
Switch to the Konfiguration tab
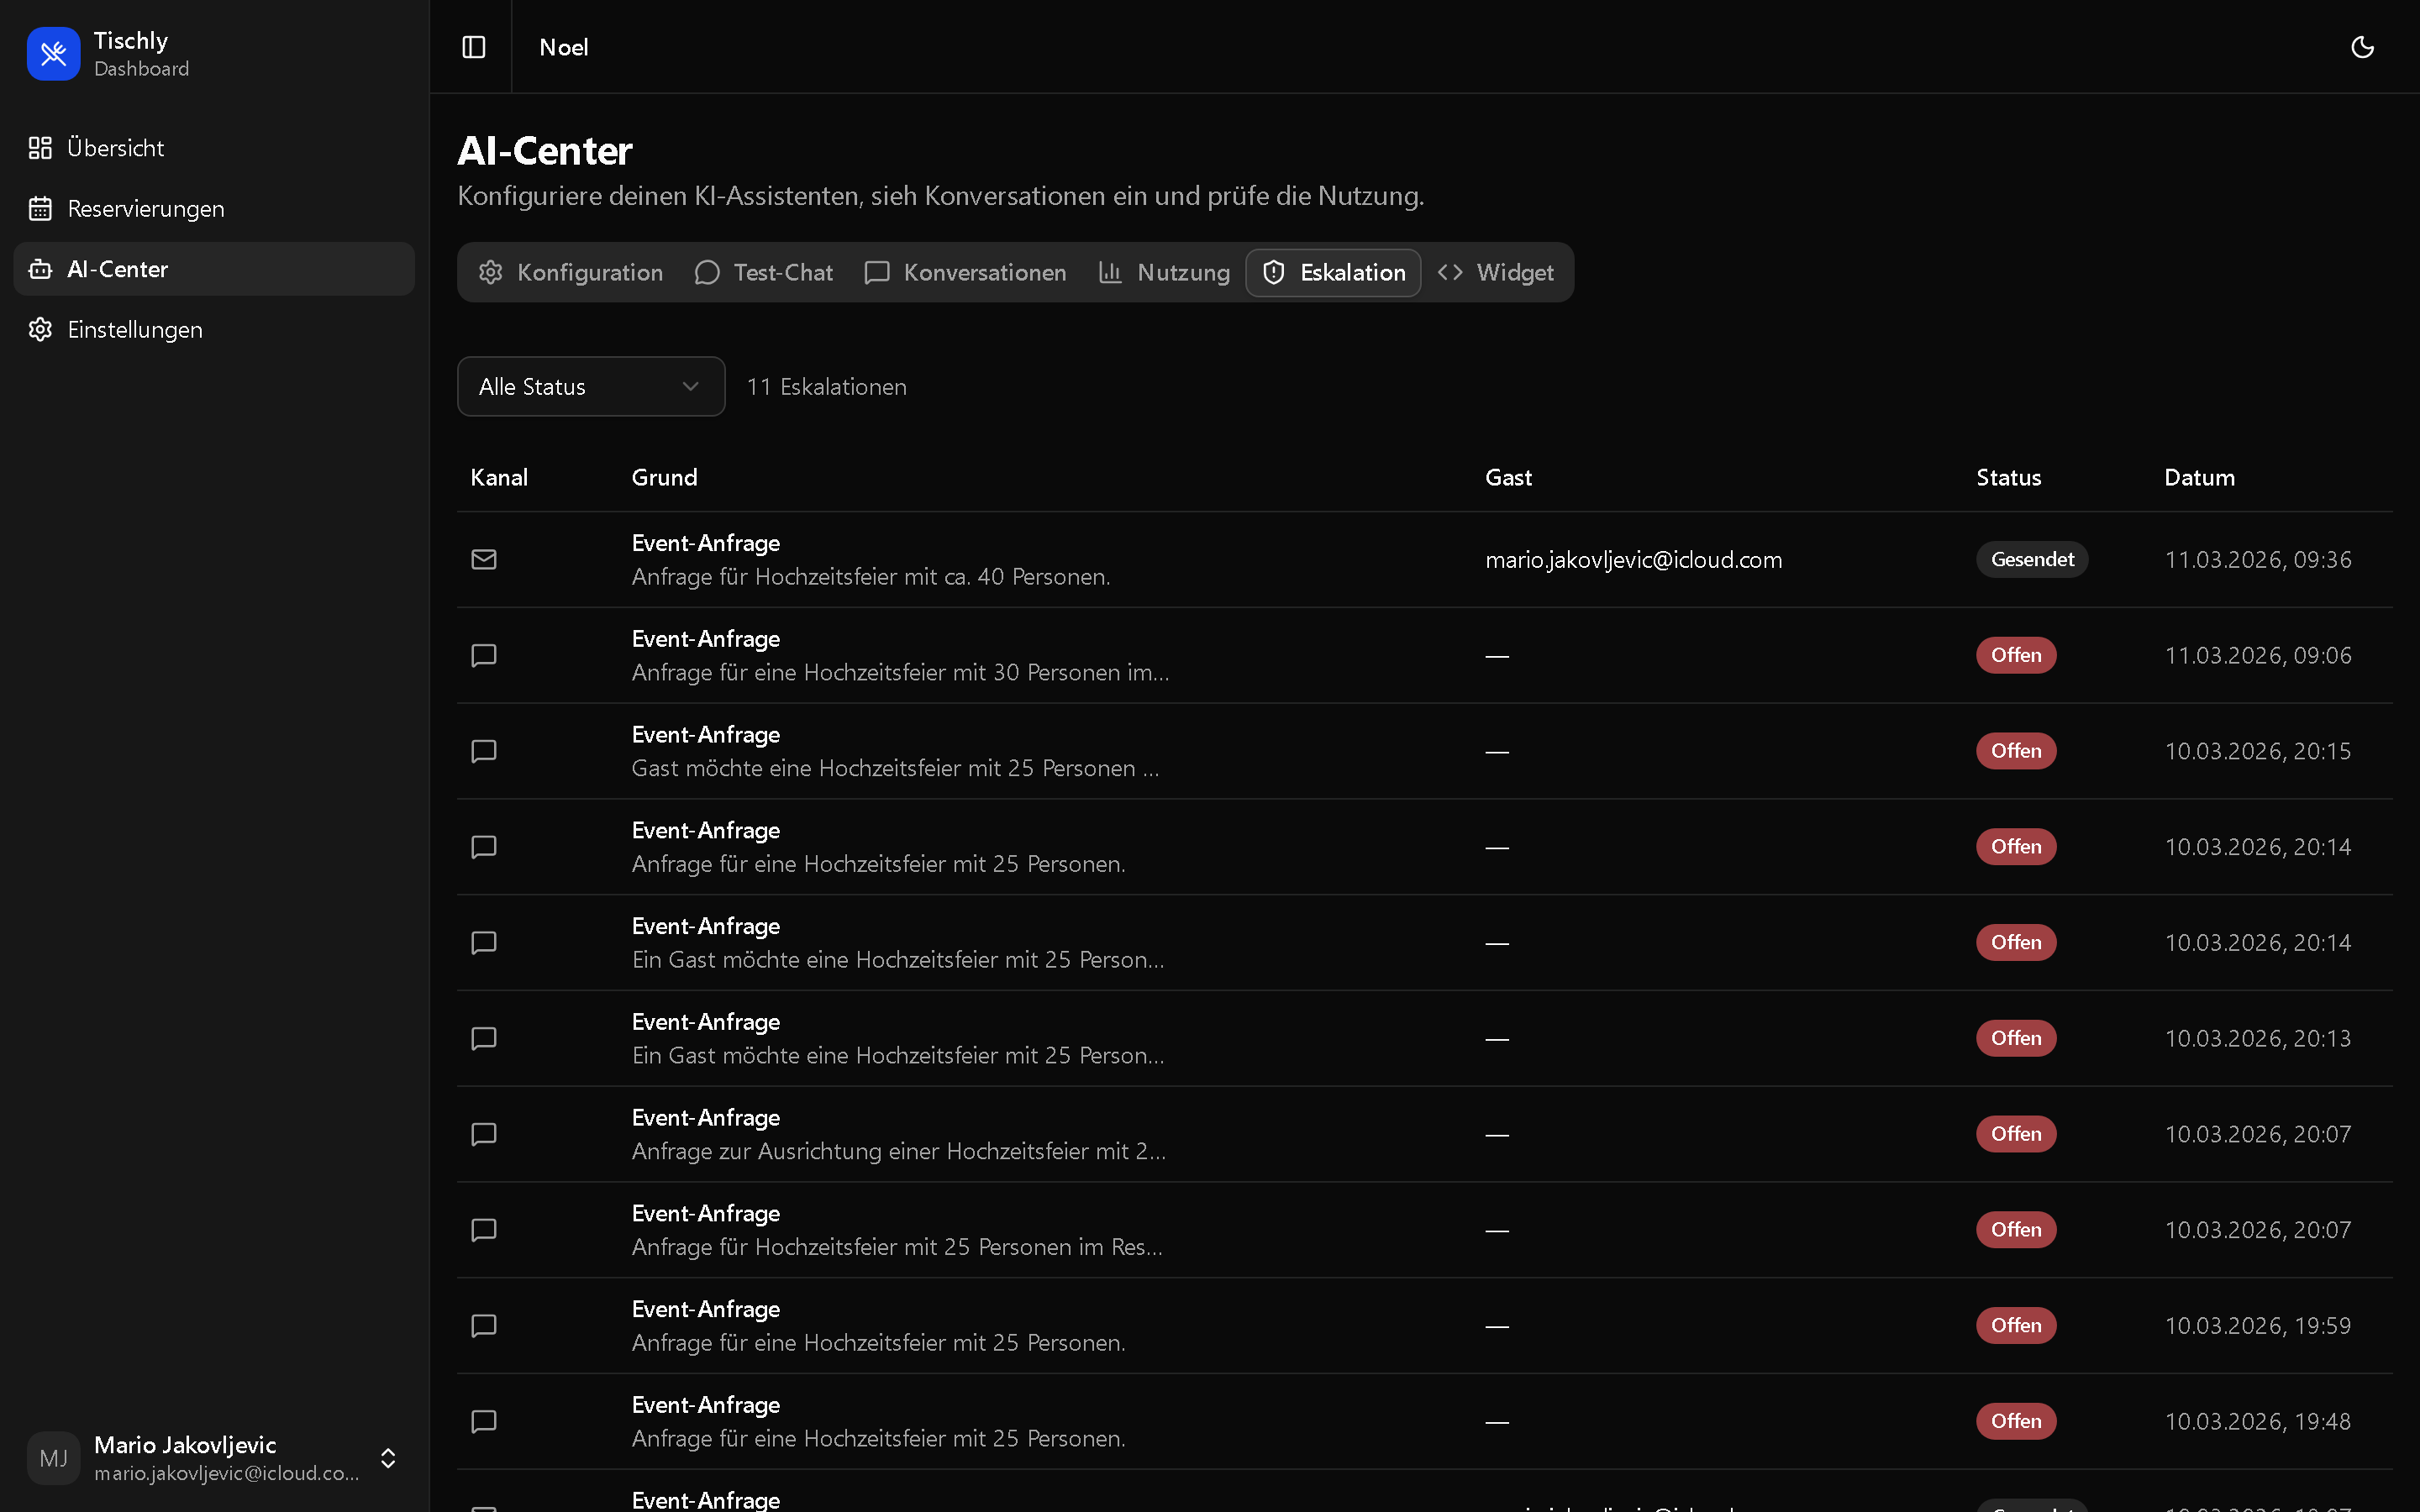(x=571, y=273)
